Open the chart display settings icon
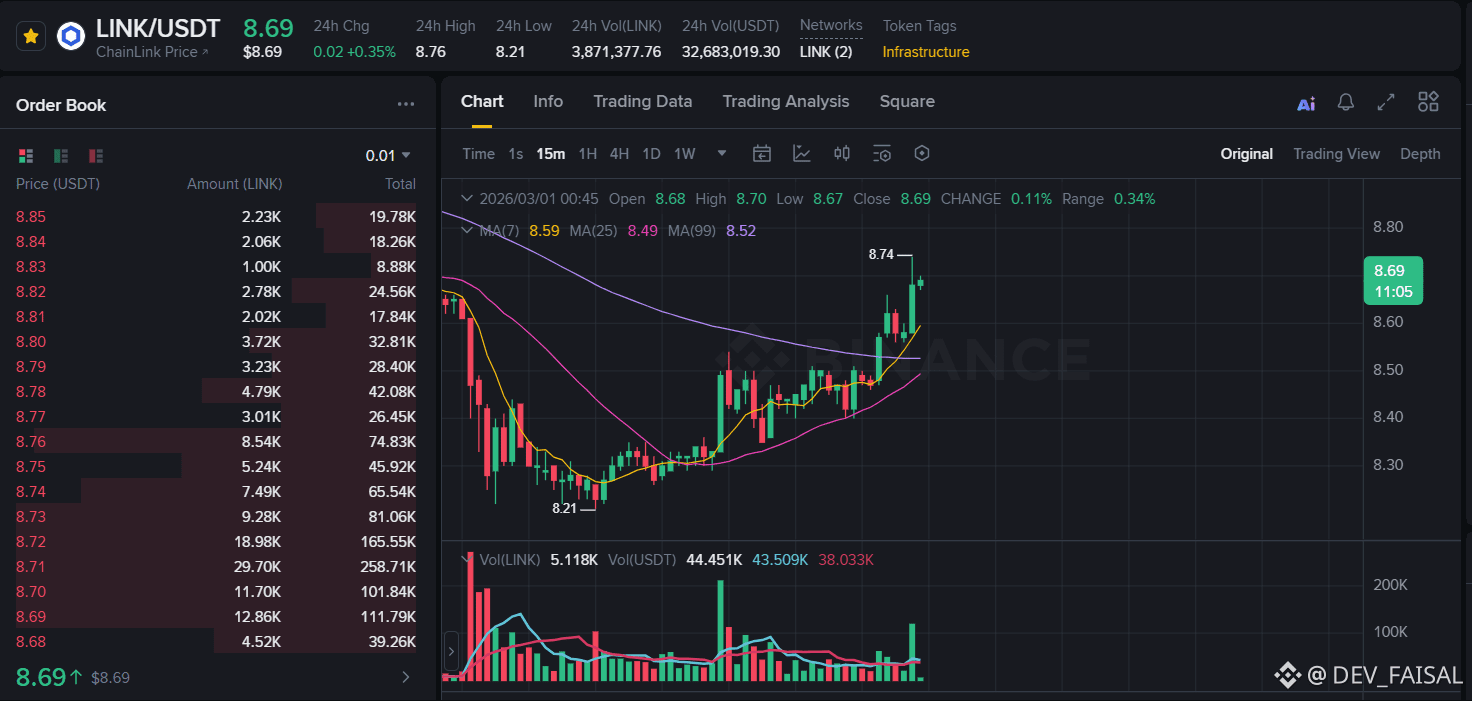Viewport: 1472px width, 701px height. 882,153
